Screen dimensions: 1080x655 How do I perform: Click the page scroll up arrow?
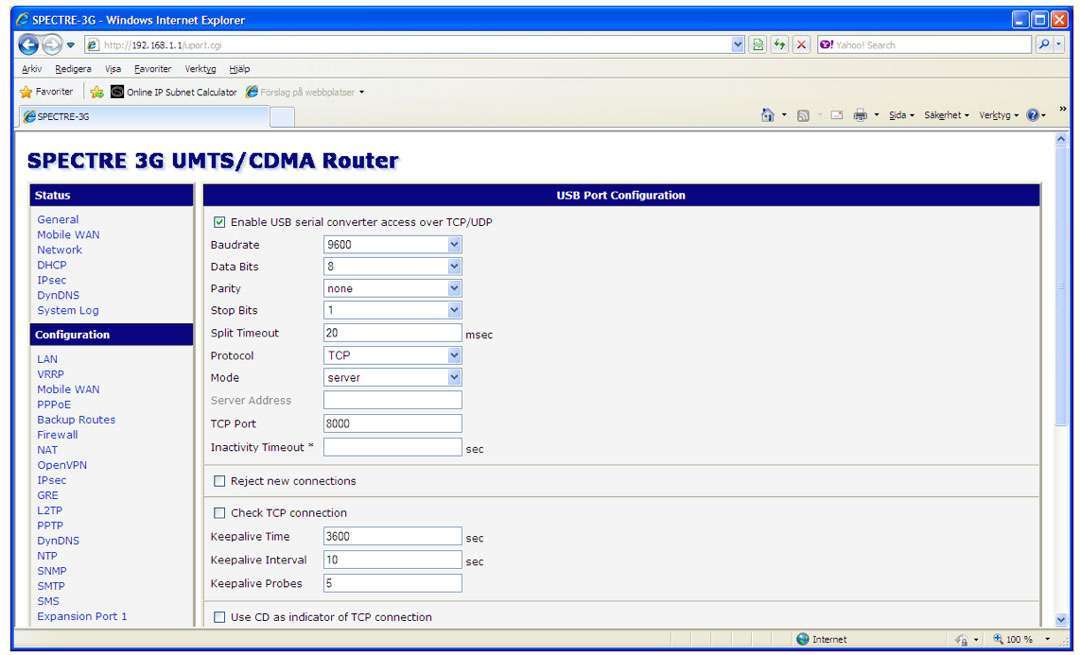coord(1061,138)
